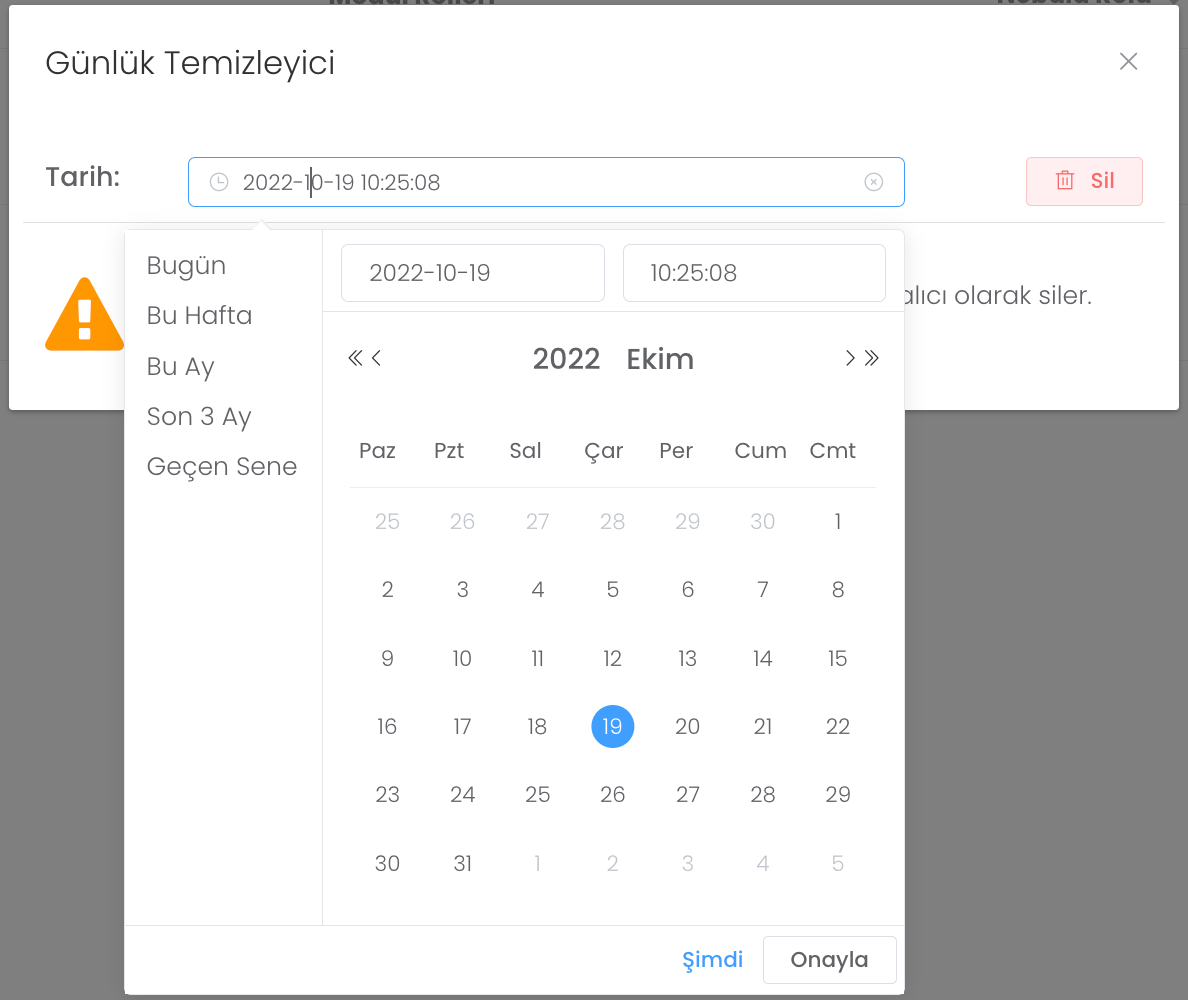Open the year 2022 selector
The width and height of the screenshot is (1188, 1000).
[x=566, y=359]
